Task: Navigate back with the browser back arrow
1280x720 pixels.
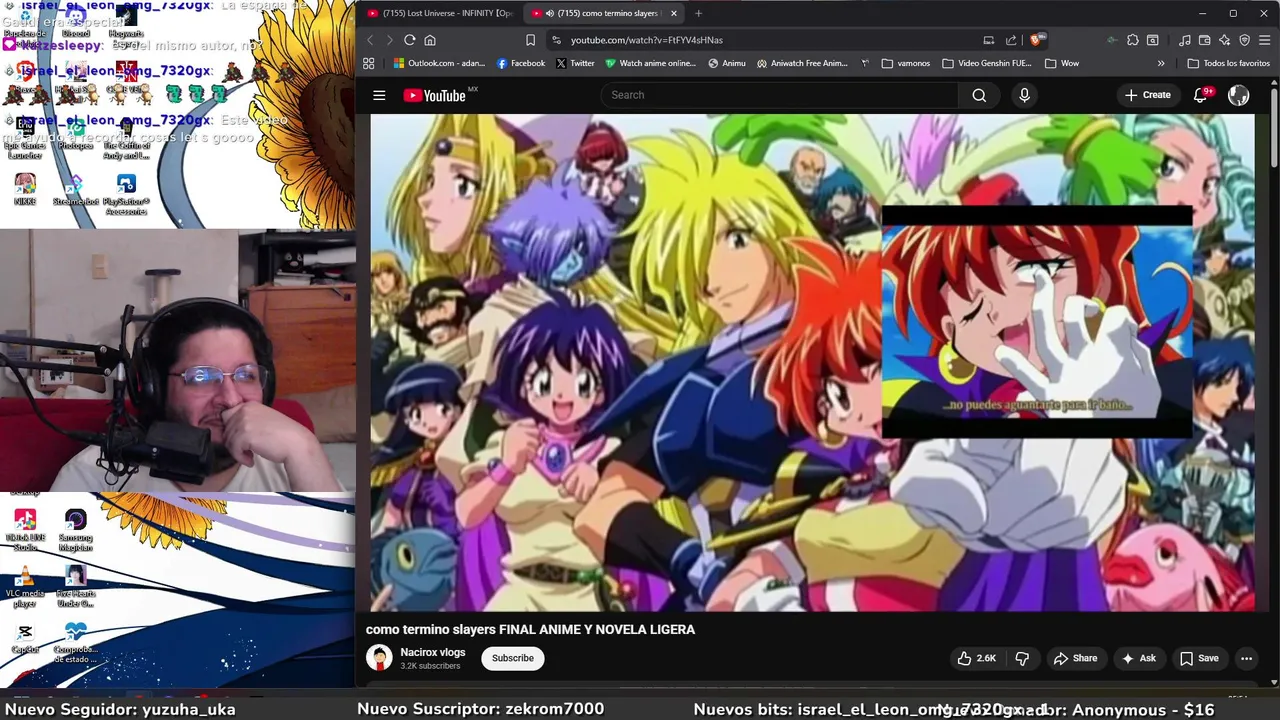Action: (370, 40)
